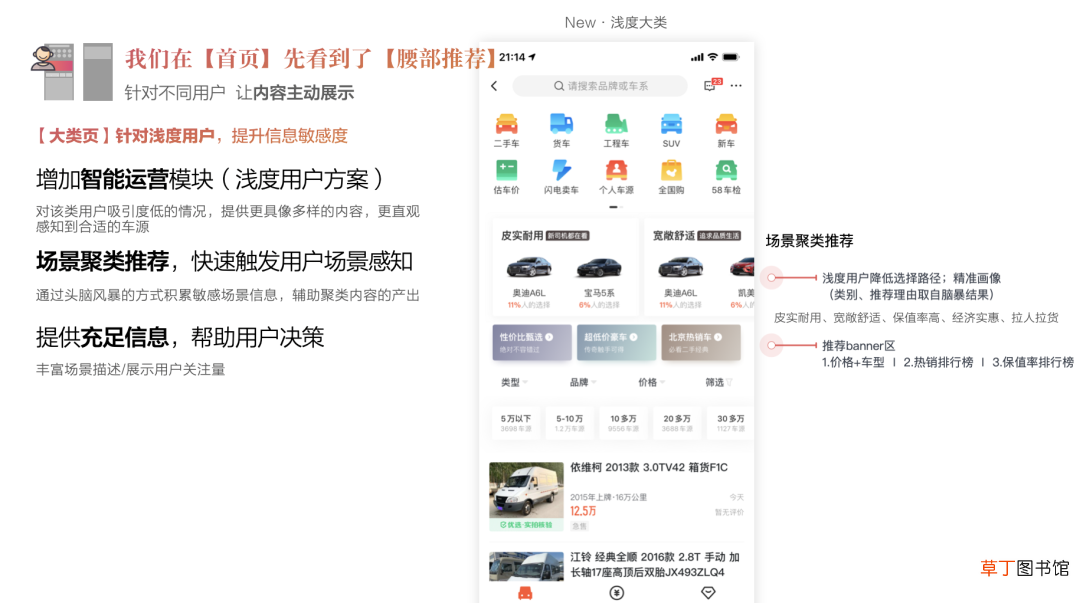Image resolution: width=1080 pixels, height=603 pixels.
Task: Open the 依维柯 2013款 3.0TV42 listing title
Action: pos(649,467)
